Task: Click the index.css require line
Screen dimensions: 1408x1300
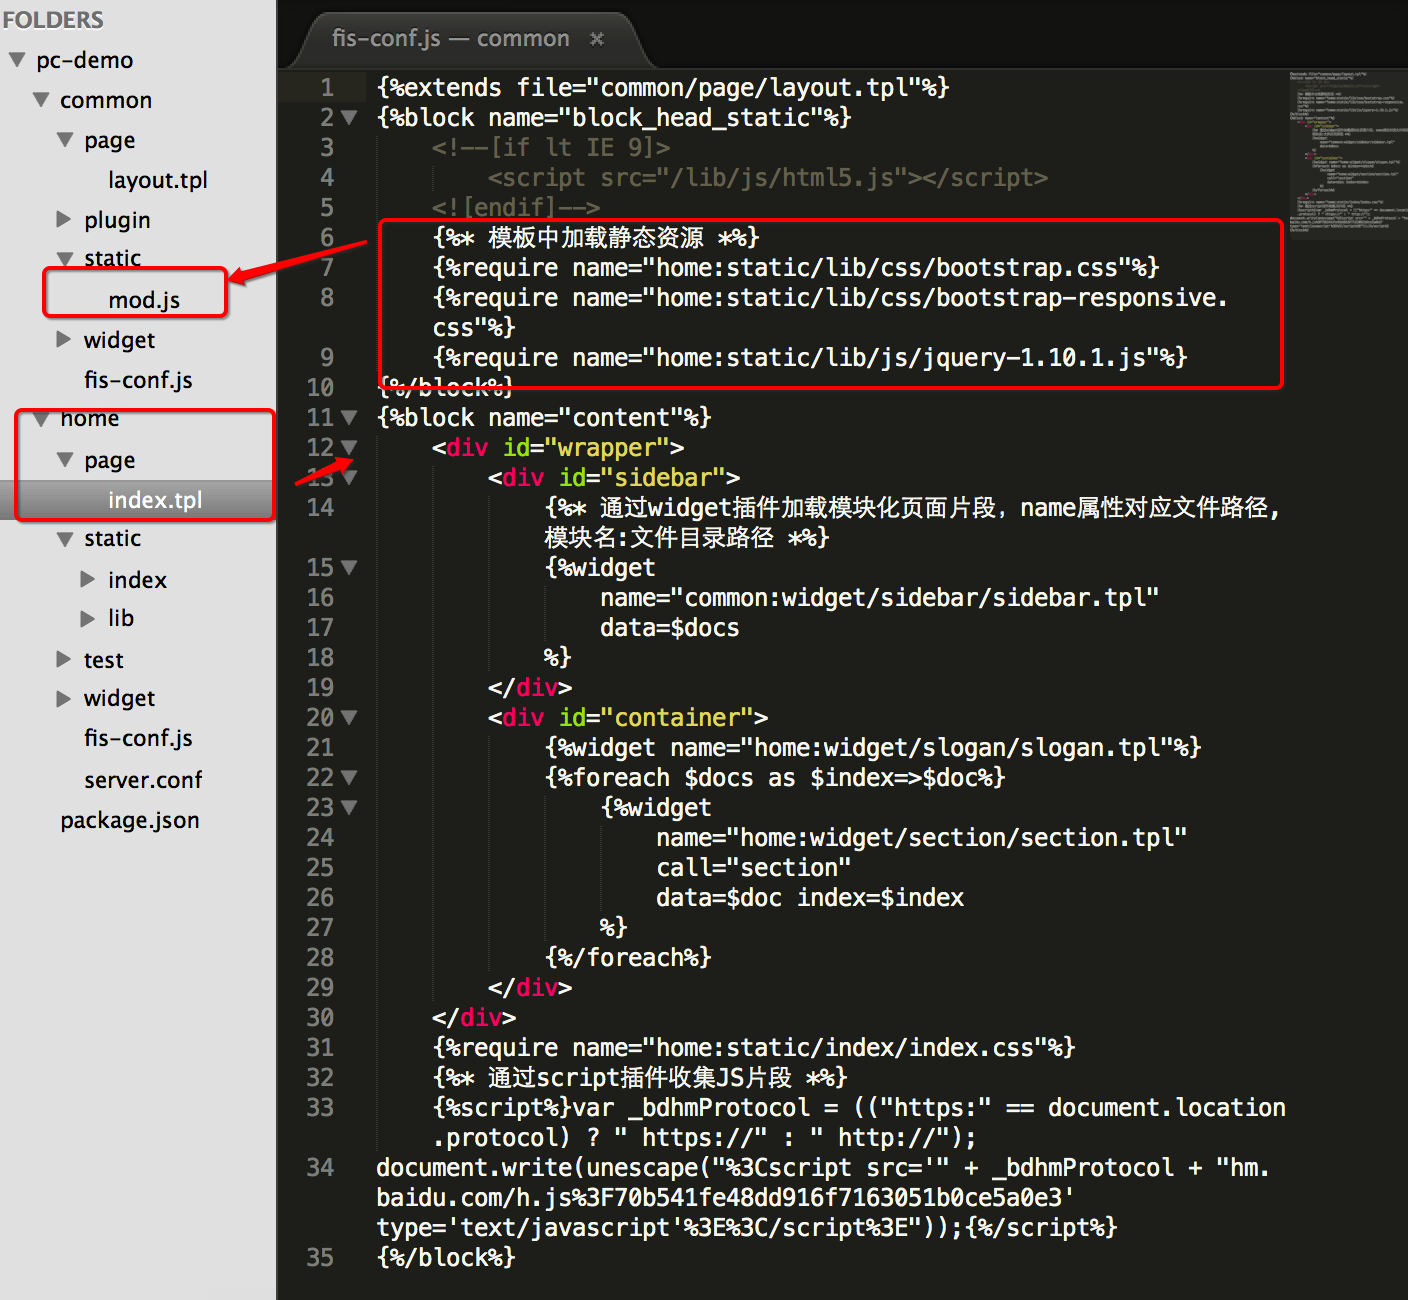Action: pyautogui.click(x=754, y=1048)
